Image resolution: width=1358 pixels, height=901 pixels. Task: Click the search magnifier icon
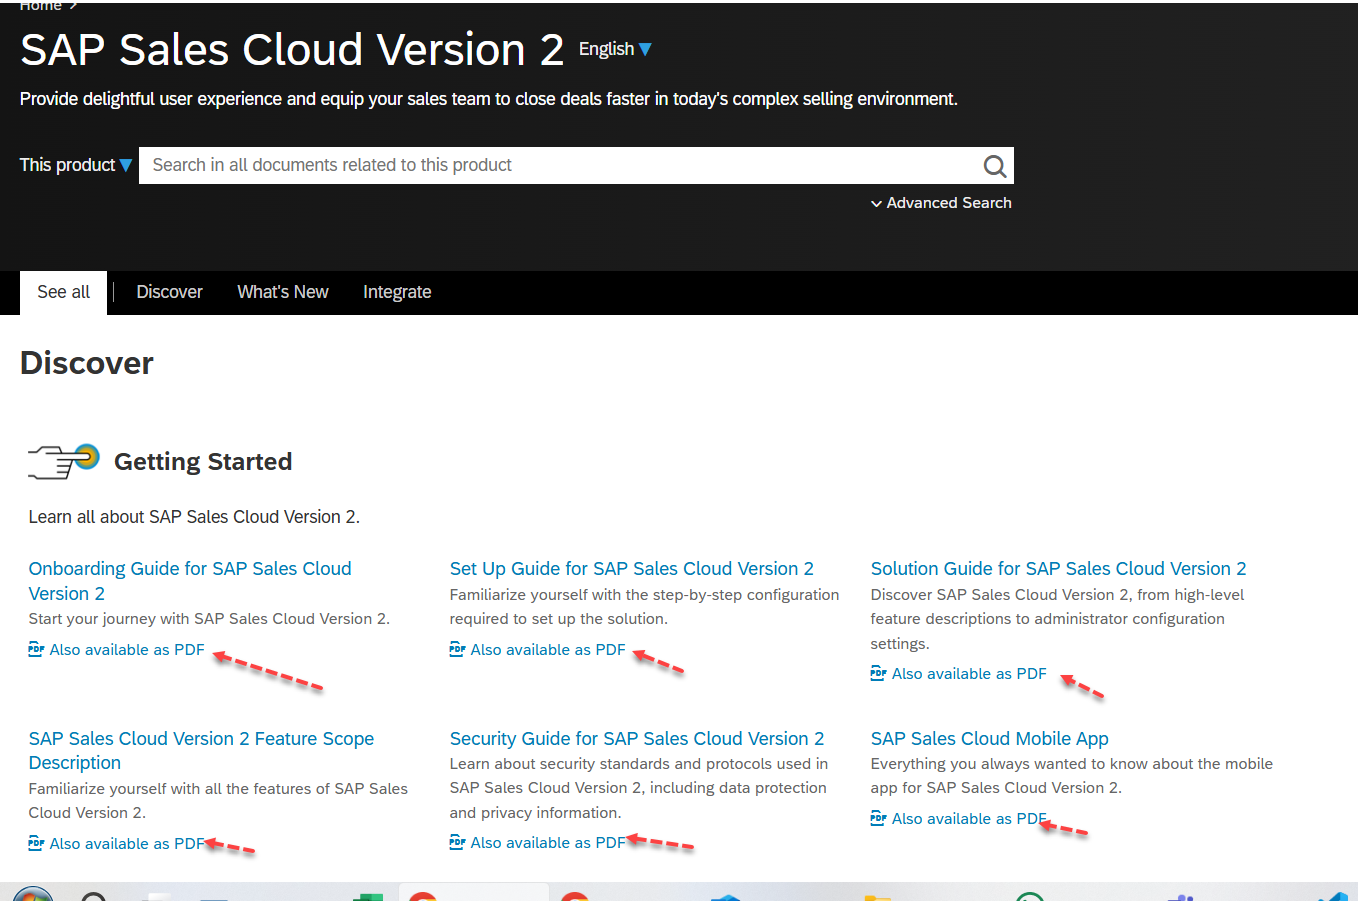(x=994, y=166)
